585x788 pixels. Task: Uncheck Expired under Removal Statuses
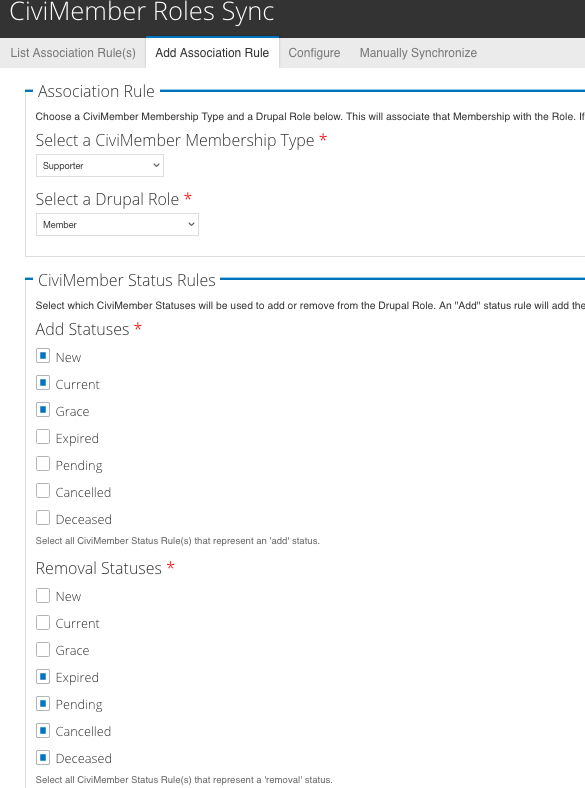click(43, 677)
